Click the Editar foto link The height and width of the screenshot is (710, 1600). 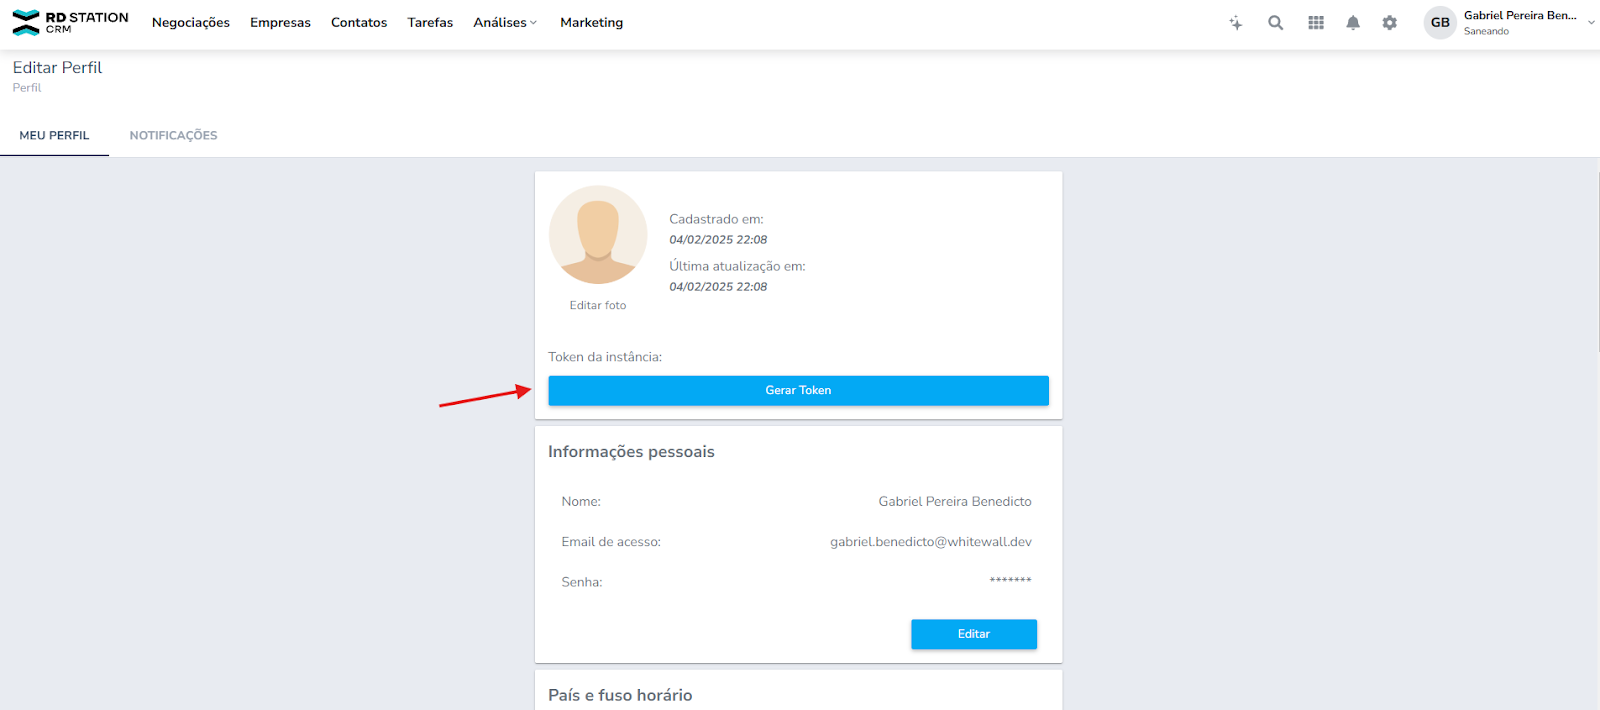tap(598, 306)
